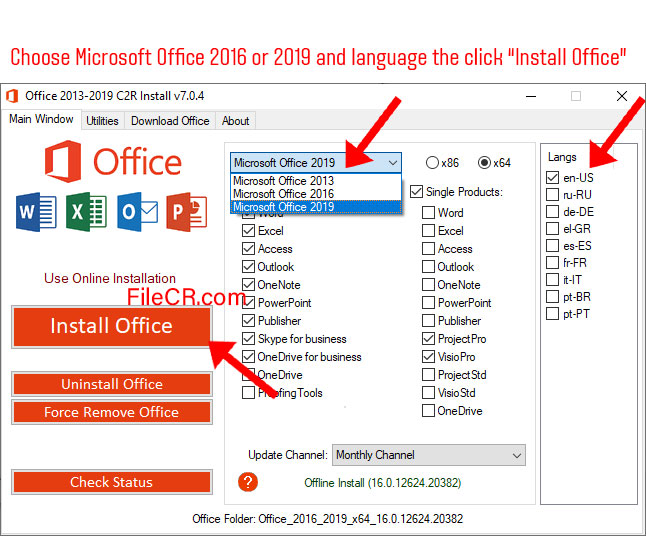Check the ProjectStd checkbox

(428, 374)
